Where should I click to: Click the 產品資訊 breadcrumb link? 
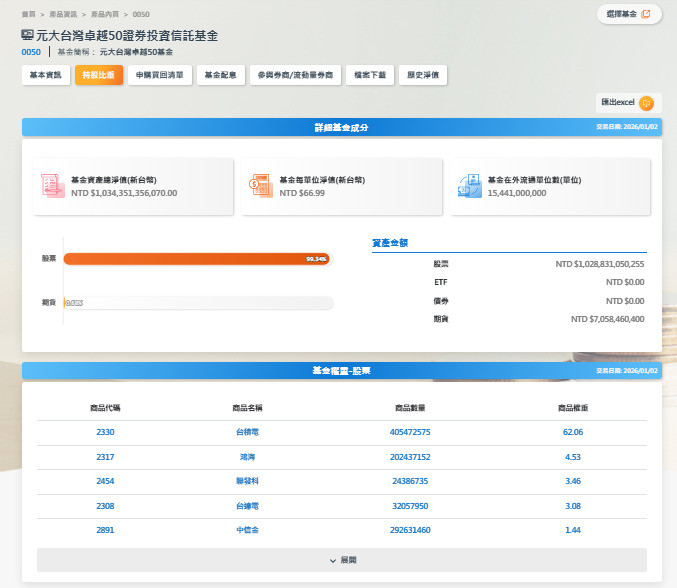coord(64,15)
